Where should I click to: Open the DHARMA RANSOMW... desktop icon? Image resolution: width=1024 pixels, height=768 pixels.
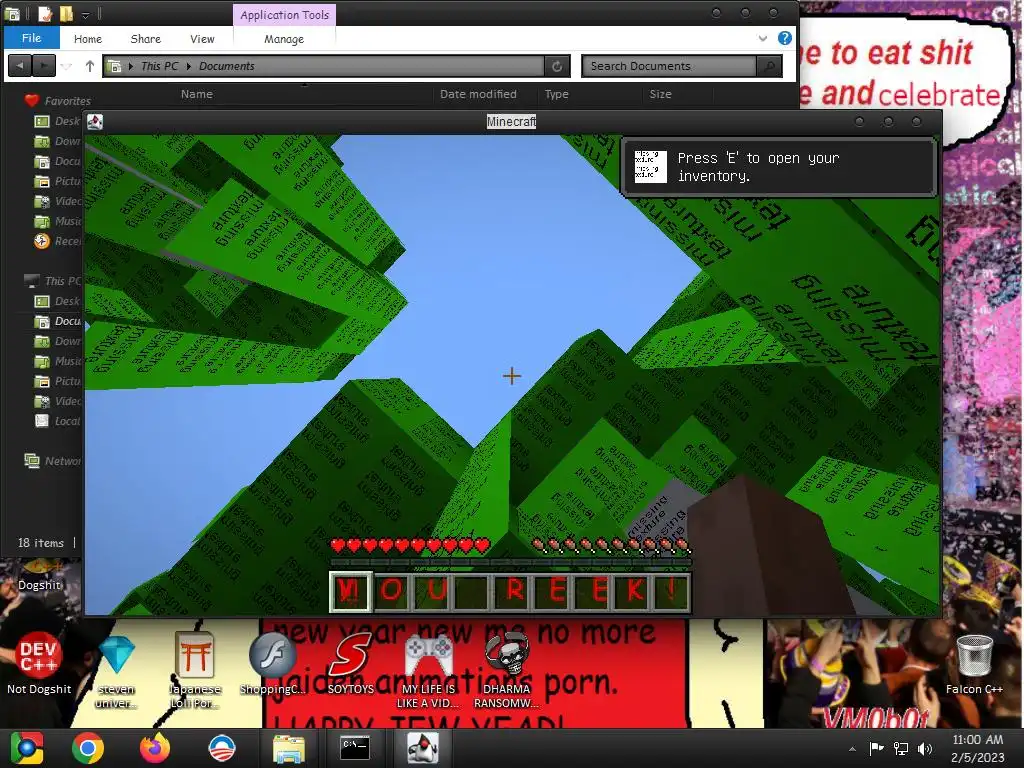506,673
